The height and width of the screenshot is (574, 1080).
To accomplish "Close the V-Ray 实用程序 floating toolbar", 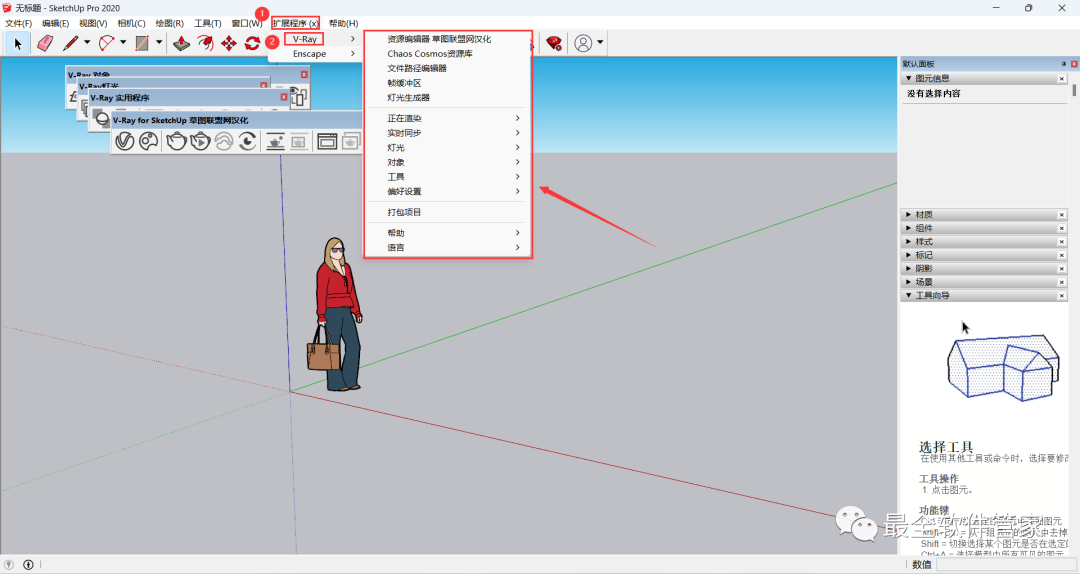I will pyautogui.click(x=283, y=97).
